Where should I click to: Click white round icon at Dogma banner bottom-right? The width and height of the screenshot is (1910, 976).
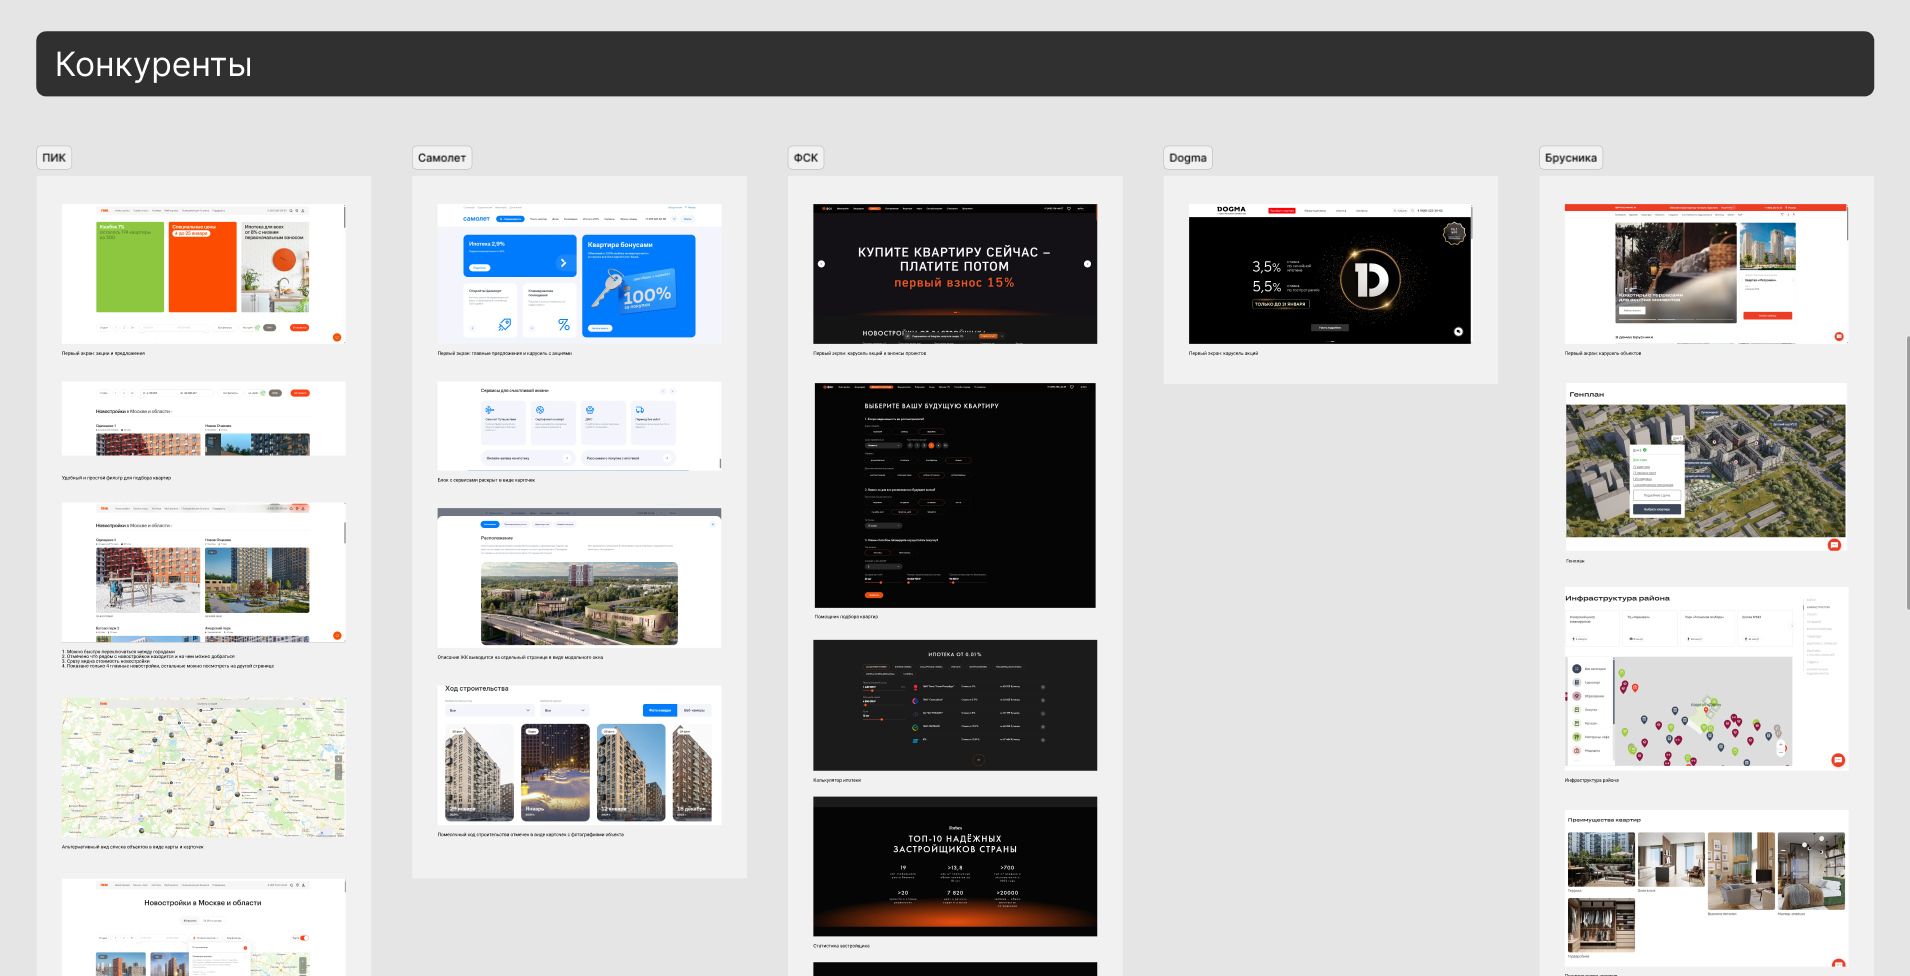[1458, 331]
